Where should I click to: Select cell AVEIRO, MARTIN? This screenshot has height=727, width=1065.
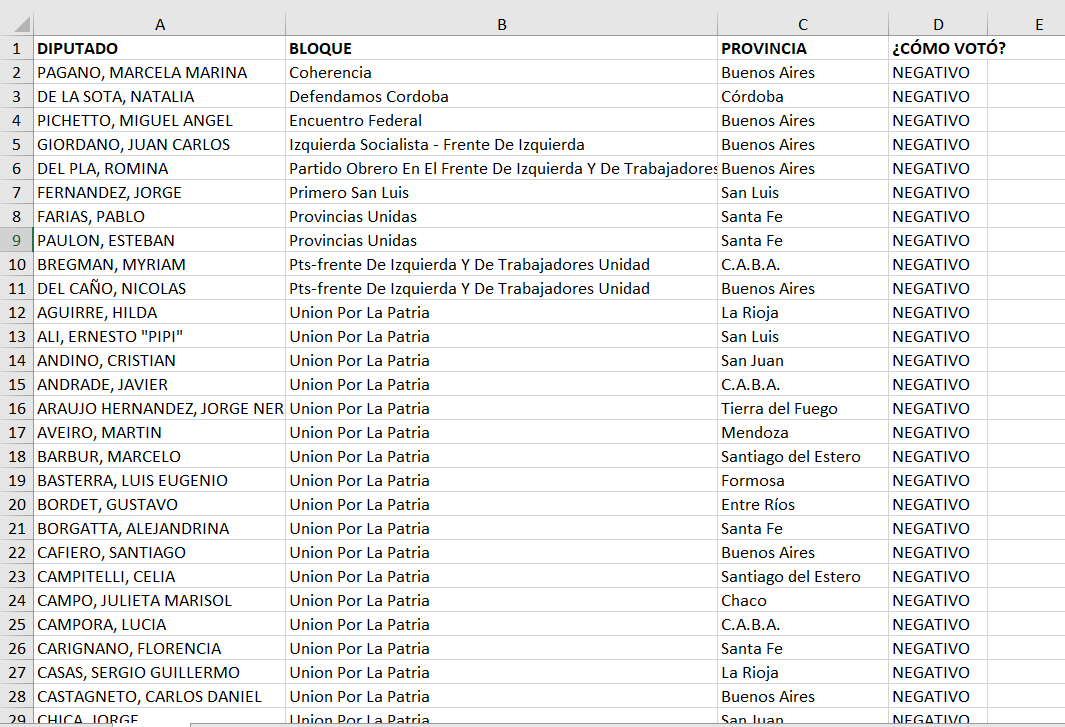pyautogui.click(x=160, y=433)
